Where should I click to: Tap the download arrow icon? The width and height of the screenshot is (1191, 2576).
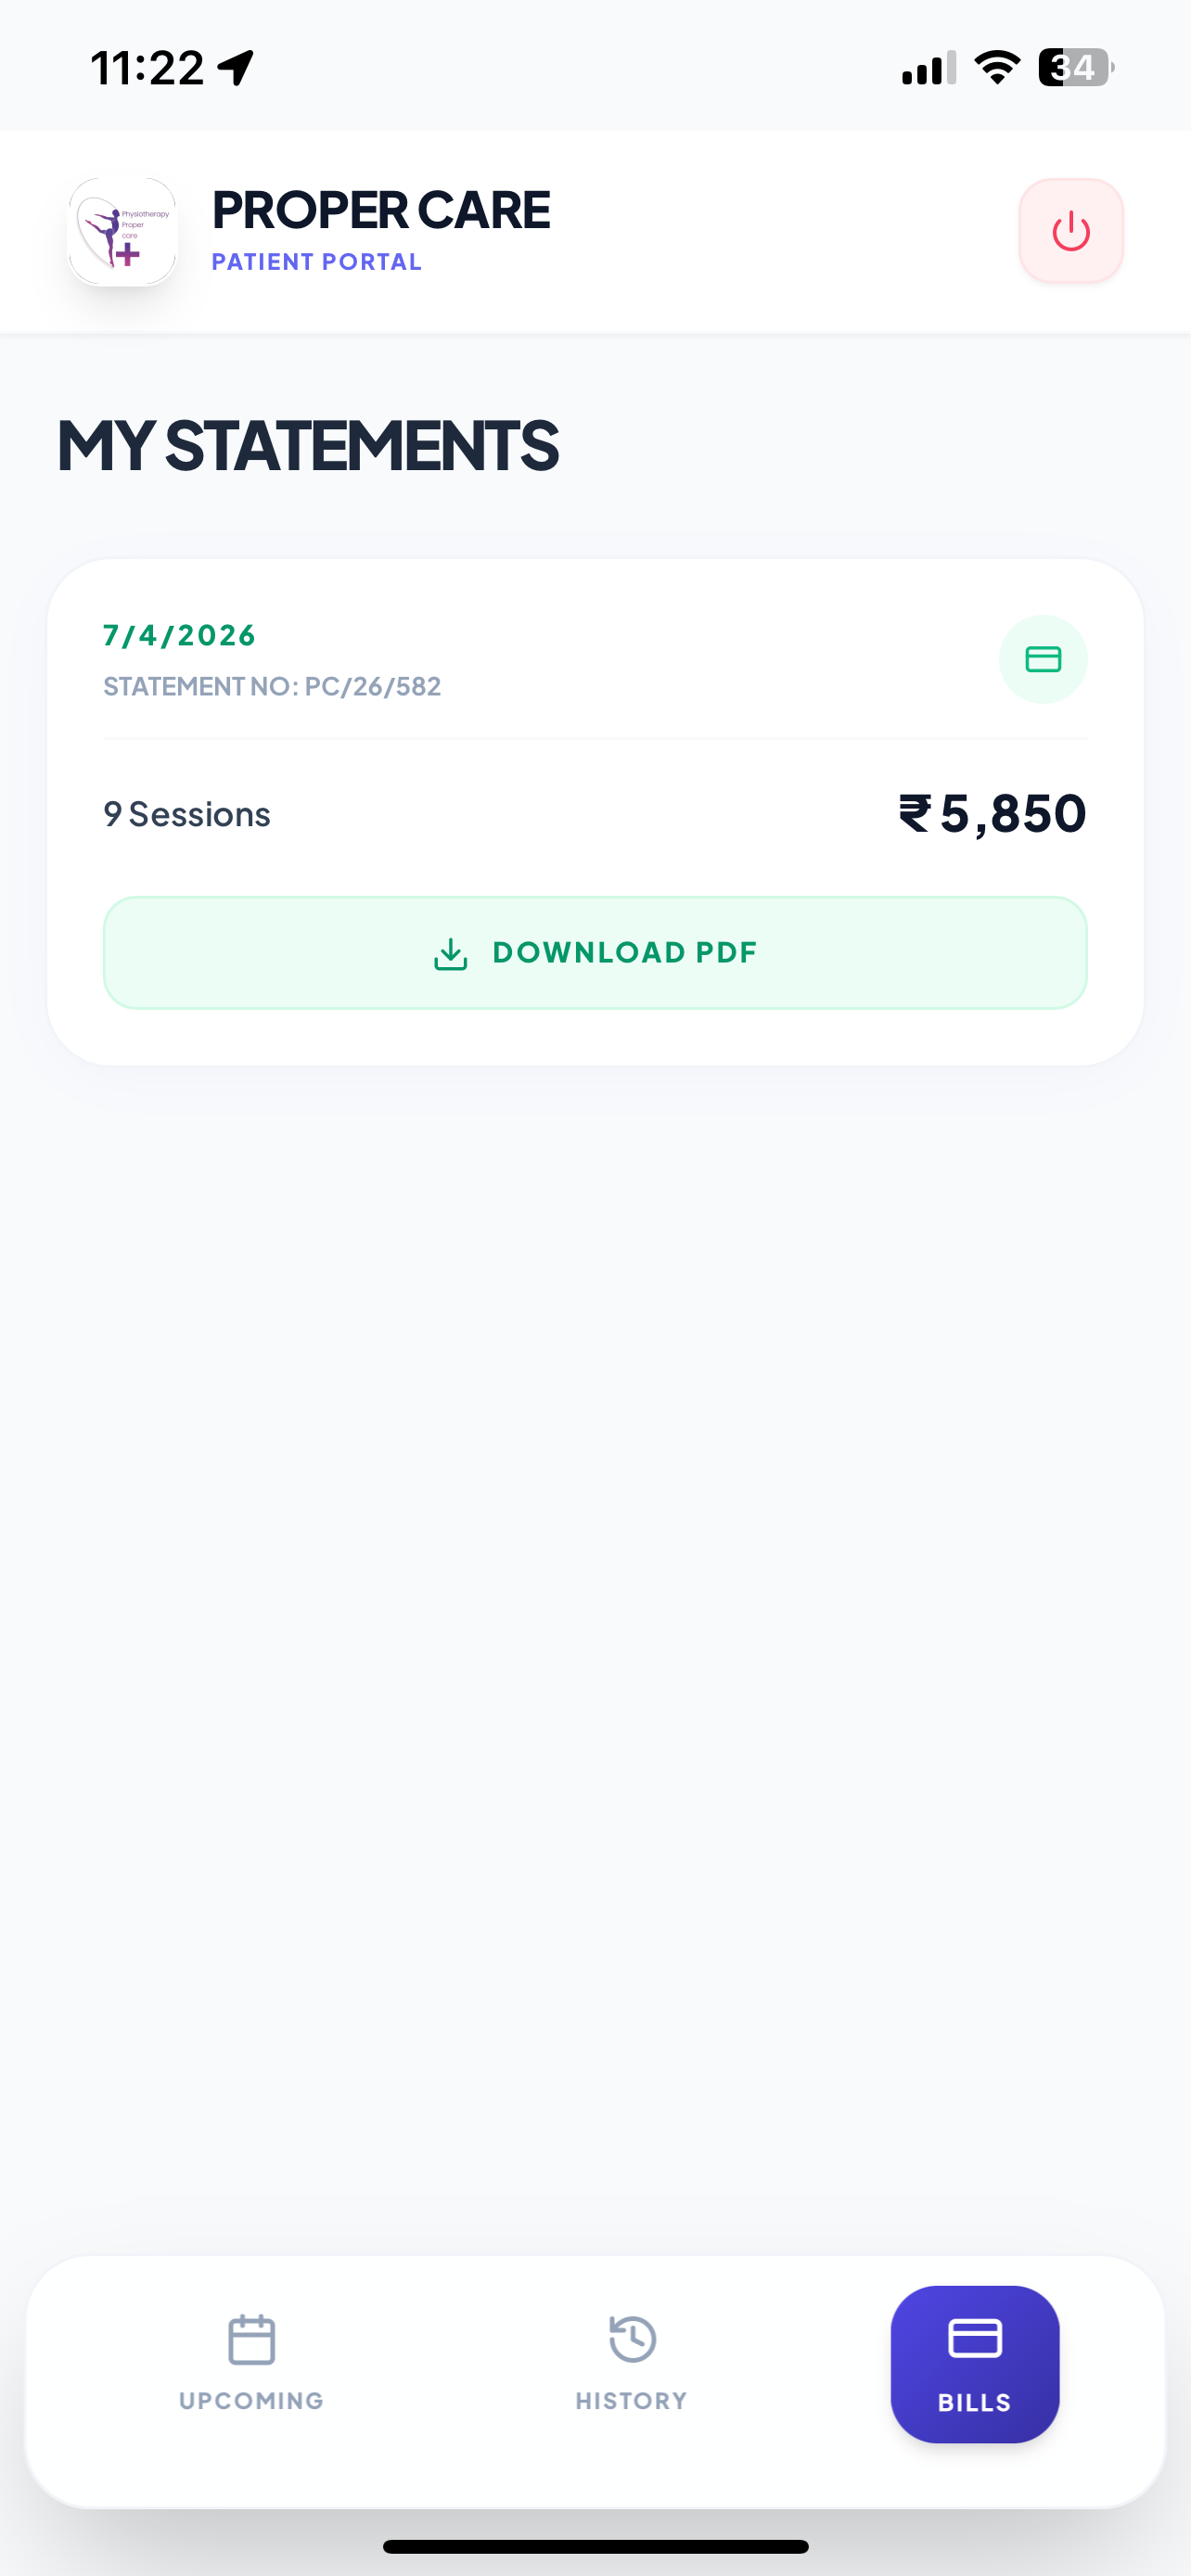(x=451, y=953)
